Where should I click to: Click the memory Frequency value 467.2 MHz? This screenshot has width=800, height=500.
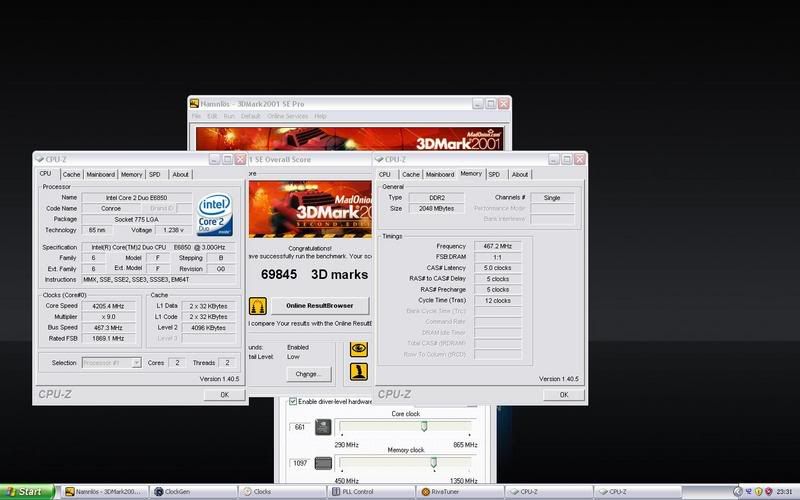pos(497,246)
